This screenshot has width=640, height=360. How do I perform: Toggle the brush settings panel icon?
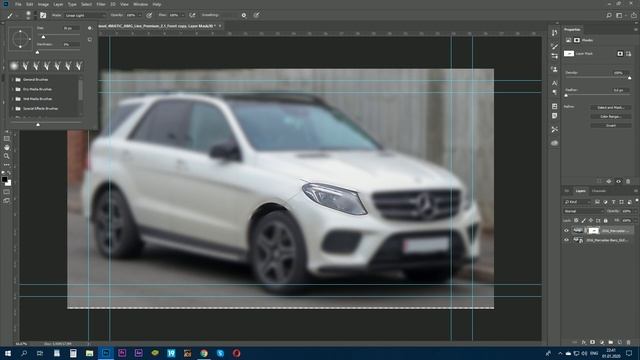(x=43, y=15)
